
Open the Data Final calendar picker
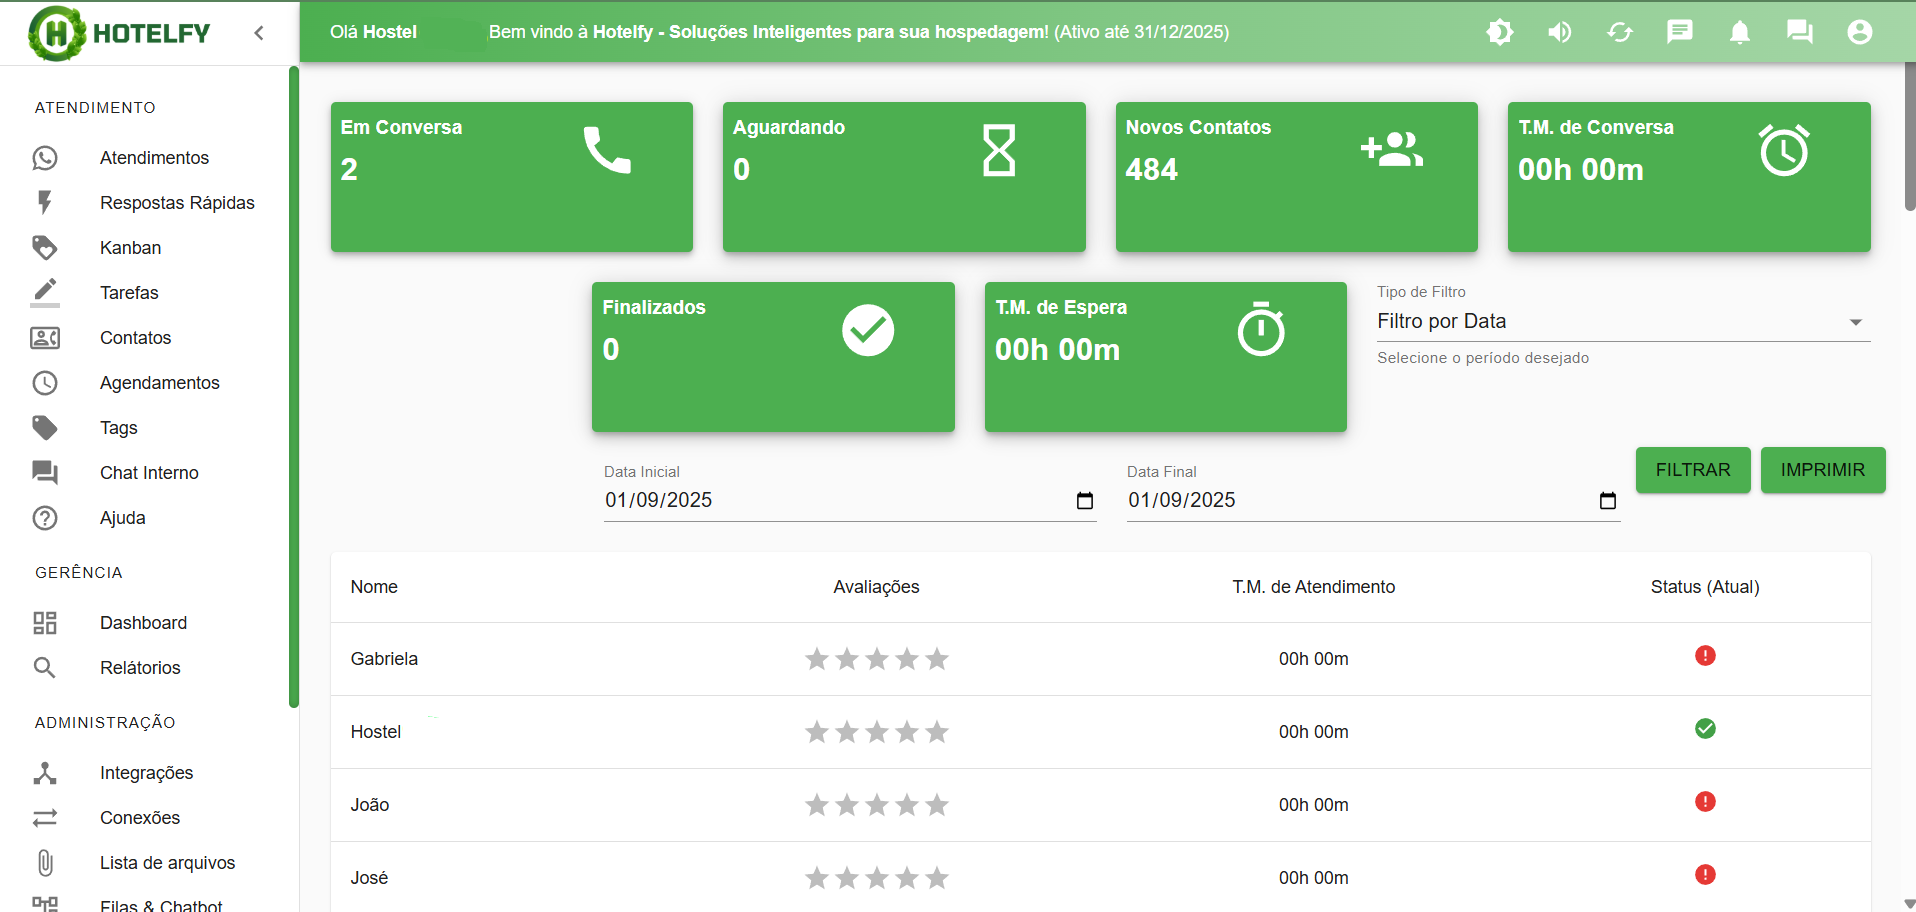(1607, 501)
